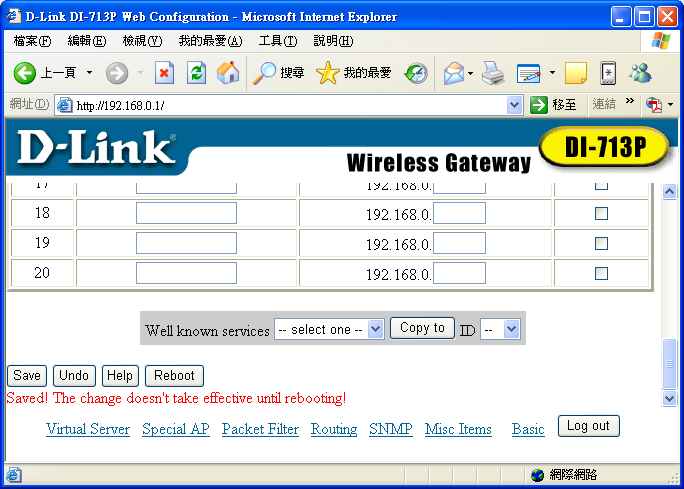Click the PDA device toolbar icon
This screenshot has width=684, height=489.
coord(608,73)
